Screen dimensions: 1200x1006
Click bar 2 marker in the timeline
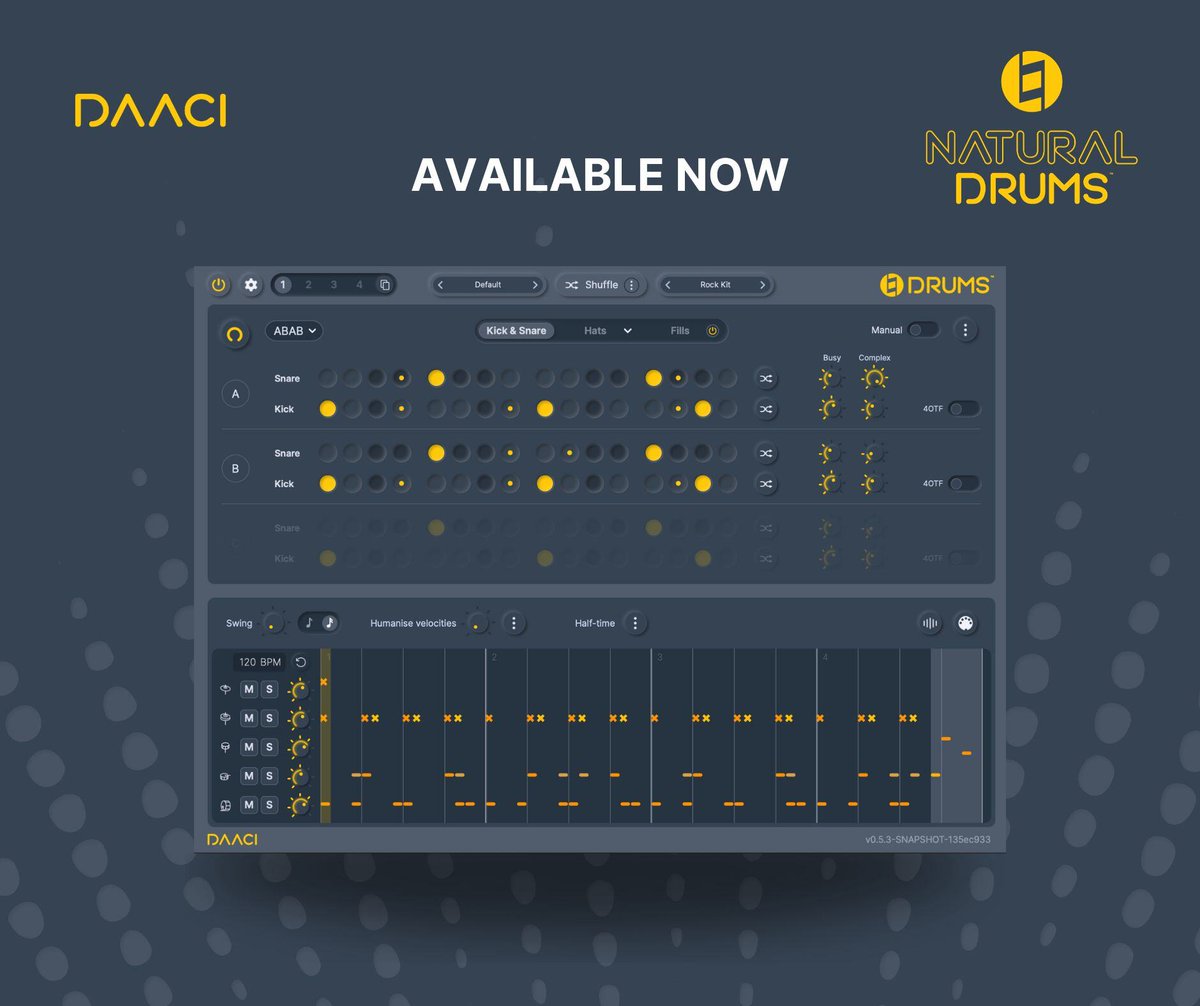pos(494,657)
